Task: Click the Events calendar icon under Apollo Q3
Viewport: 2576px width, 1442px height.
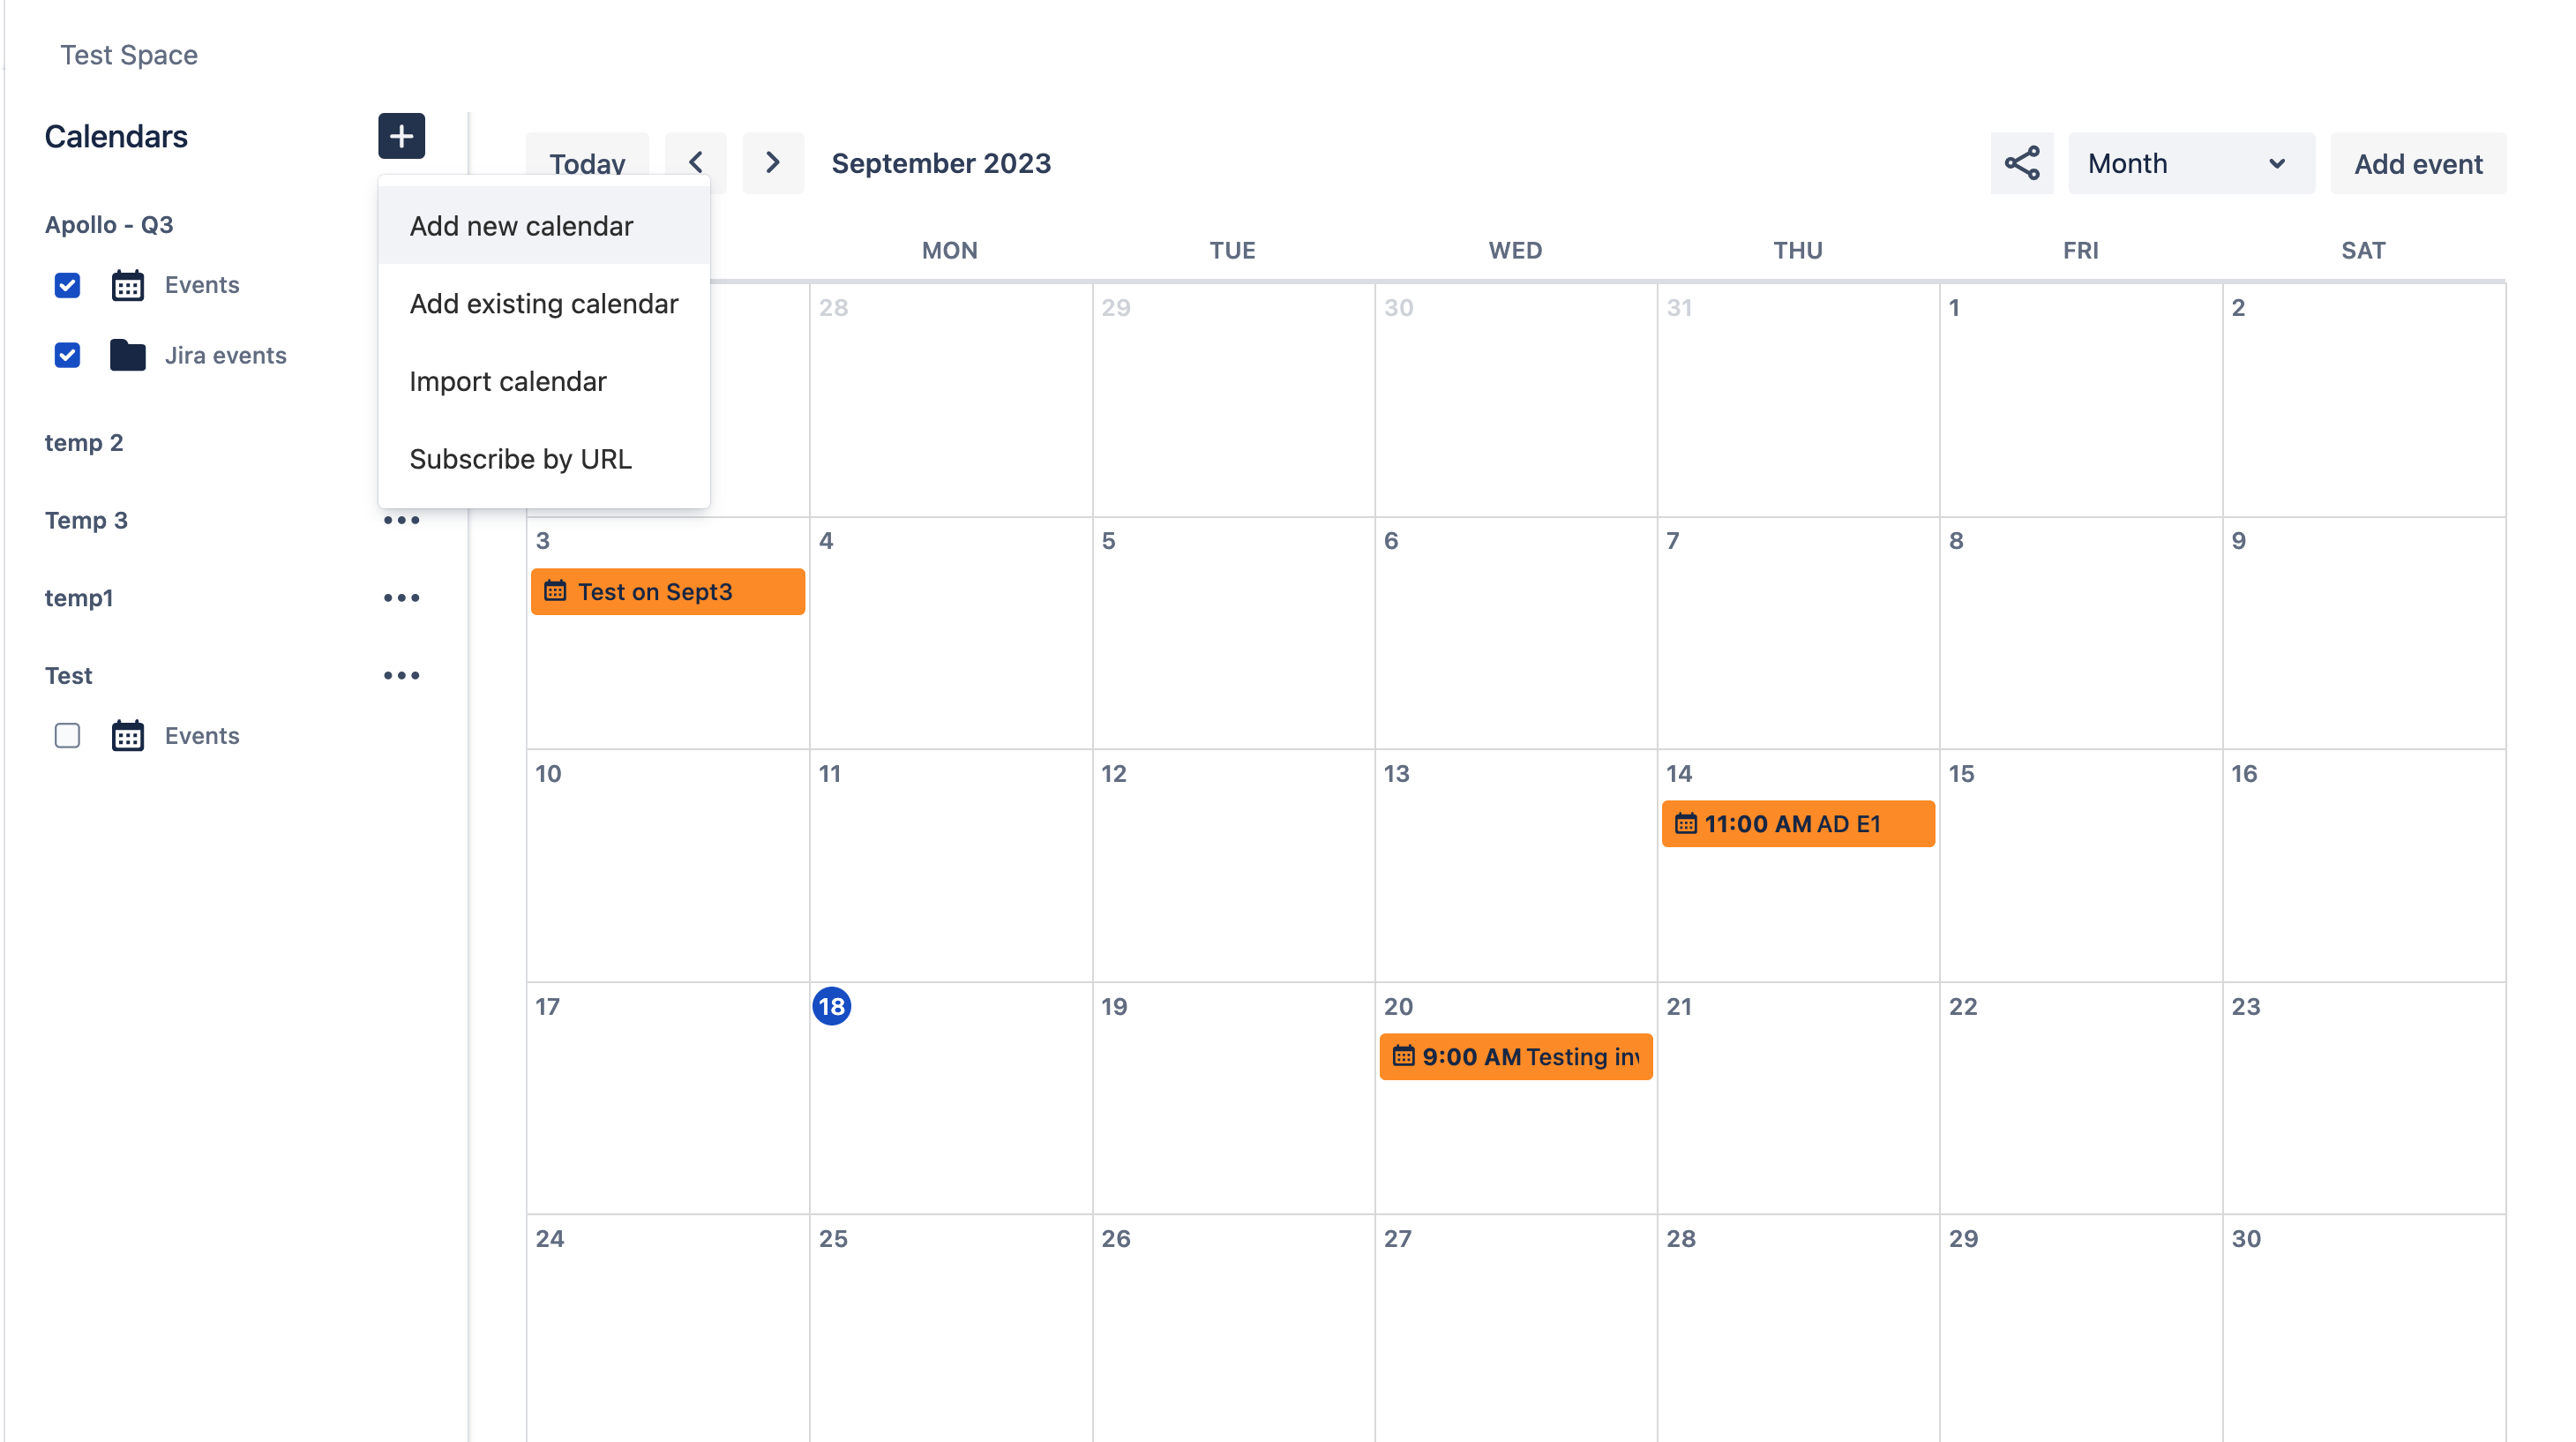Action: (x=125, y=283)
